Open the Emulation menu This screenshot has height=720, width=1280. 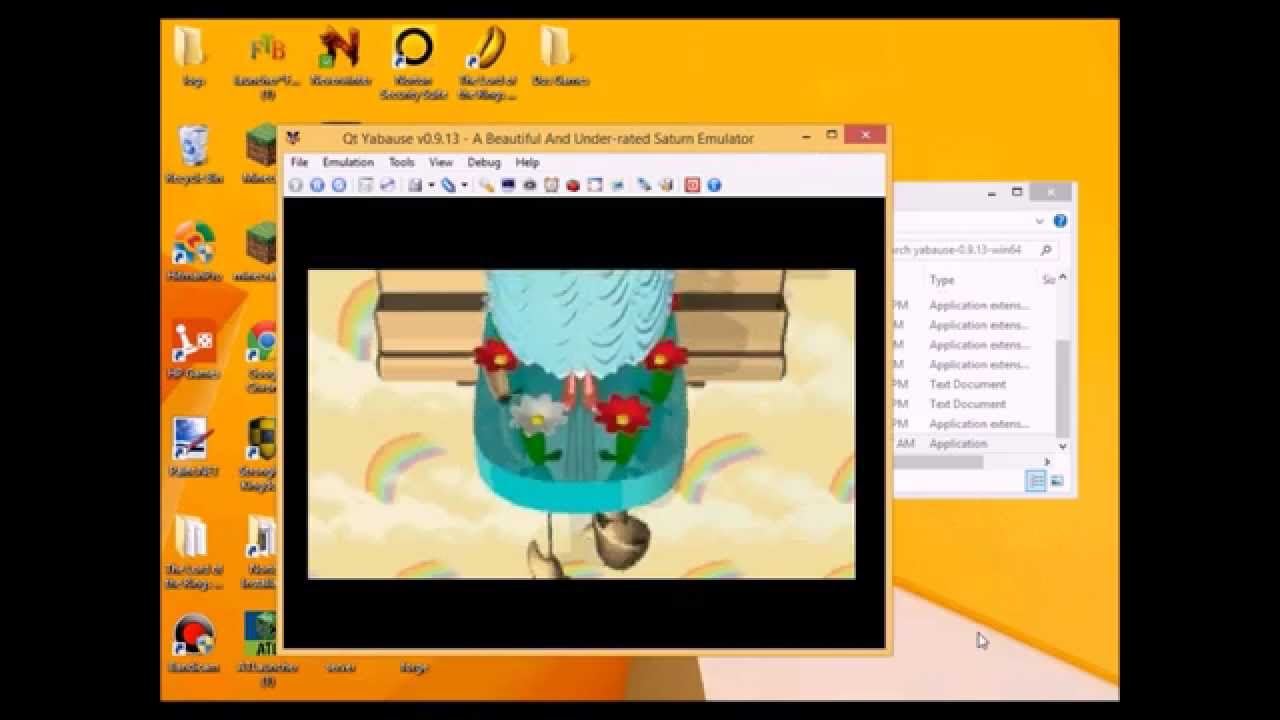[x=348, y=162]
